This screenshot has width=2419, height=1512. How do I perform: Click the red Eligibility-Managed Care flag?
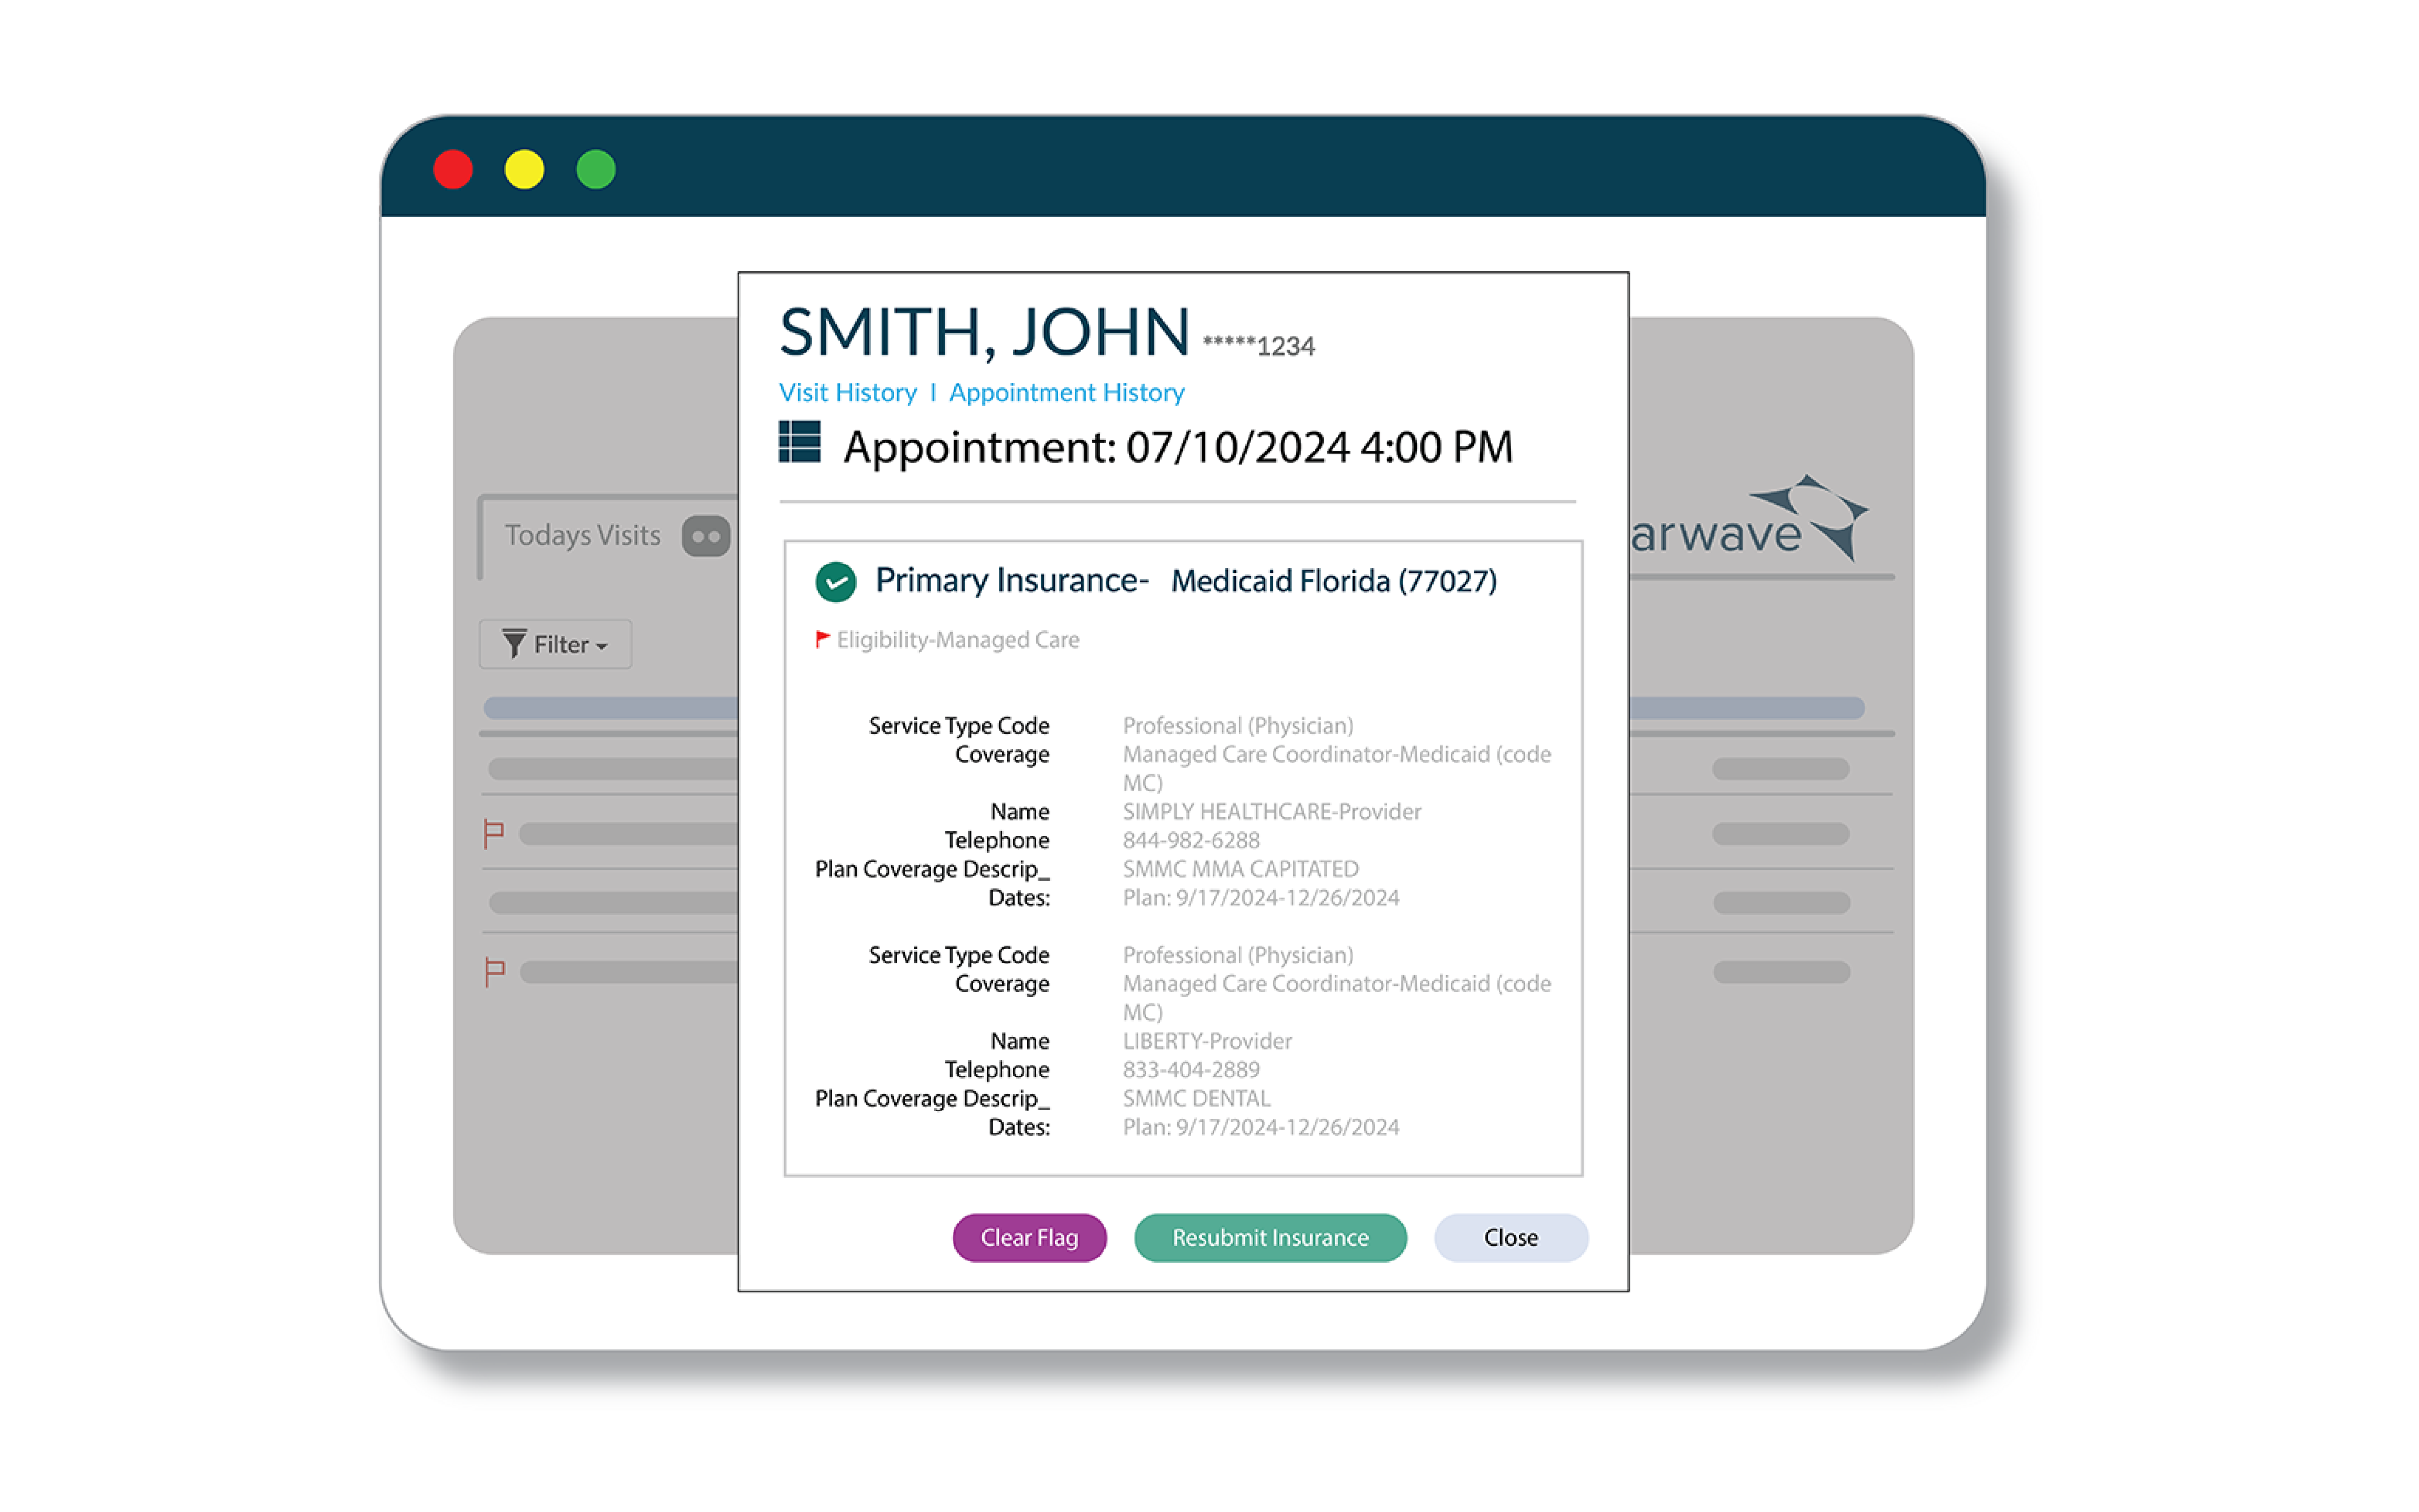point(822,639)
